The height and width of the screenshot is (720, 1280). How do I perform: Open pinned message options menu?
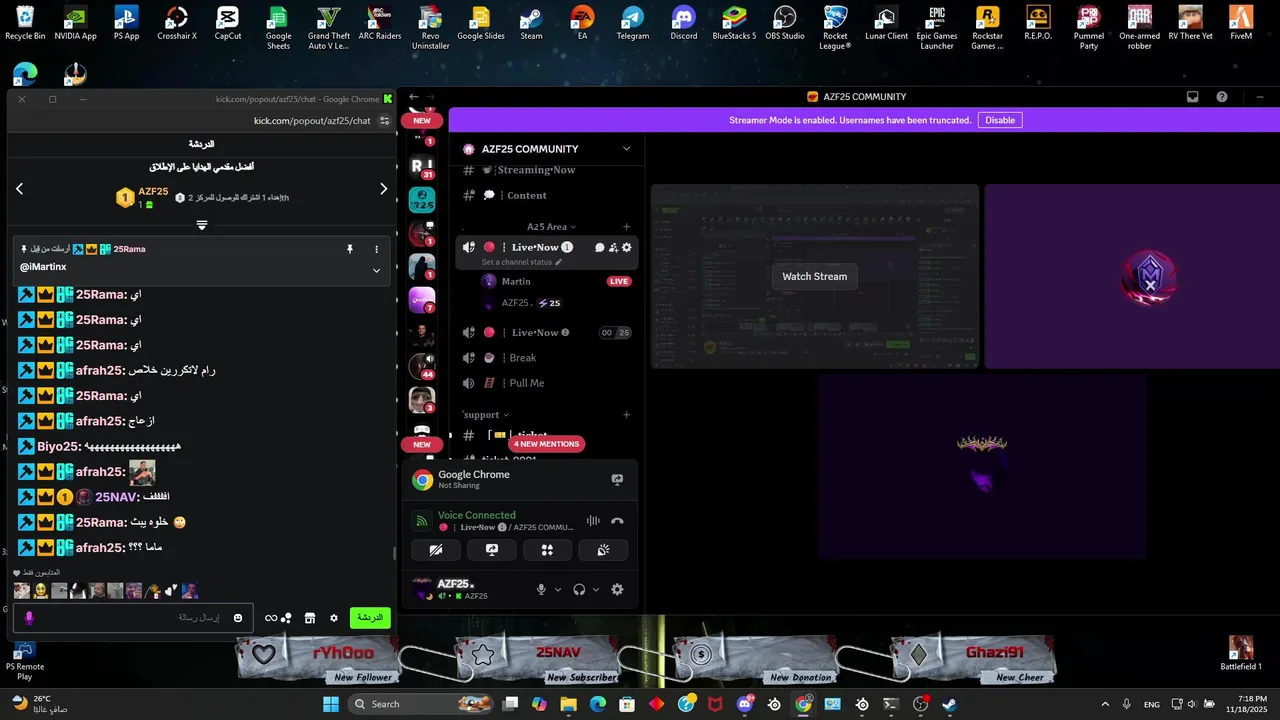point(376,249)
